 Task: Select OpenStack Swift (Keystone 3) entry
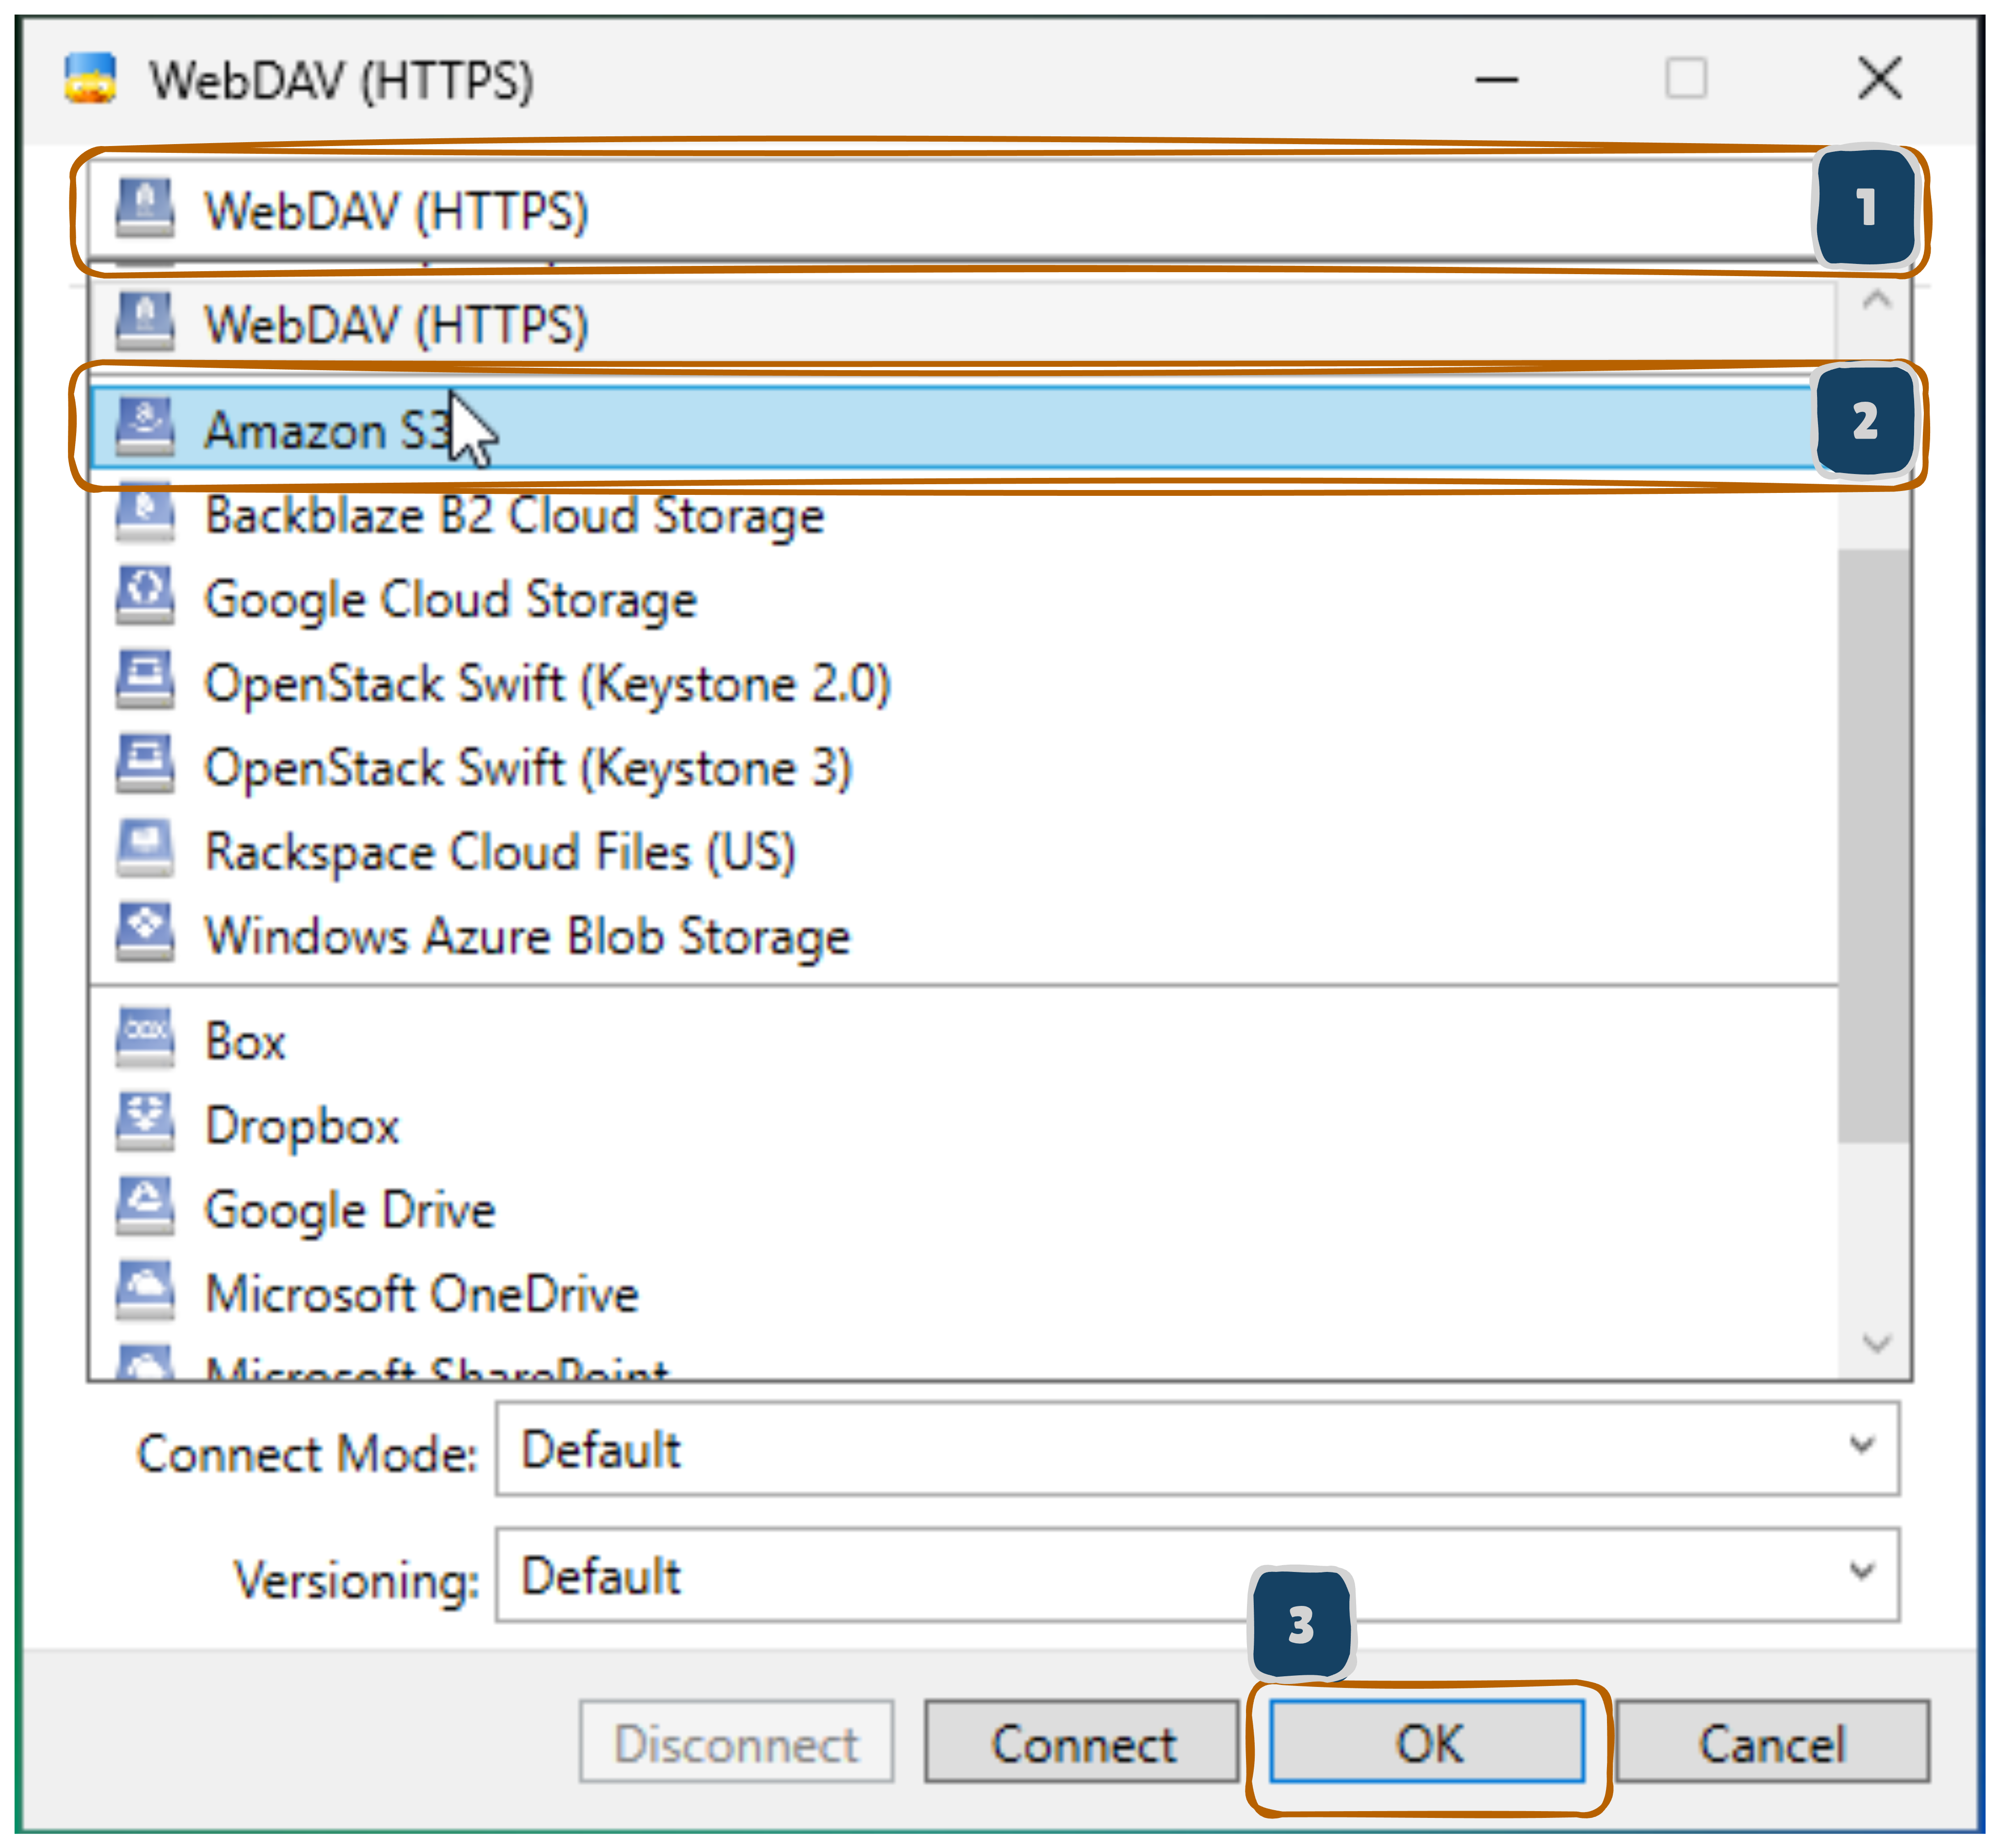point(527,768)
